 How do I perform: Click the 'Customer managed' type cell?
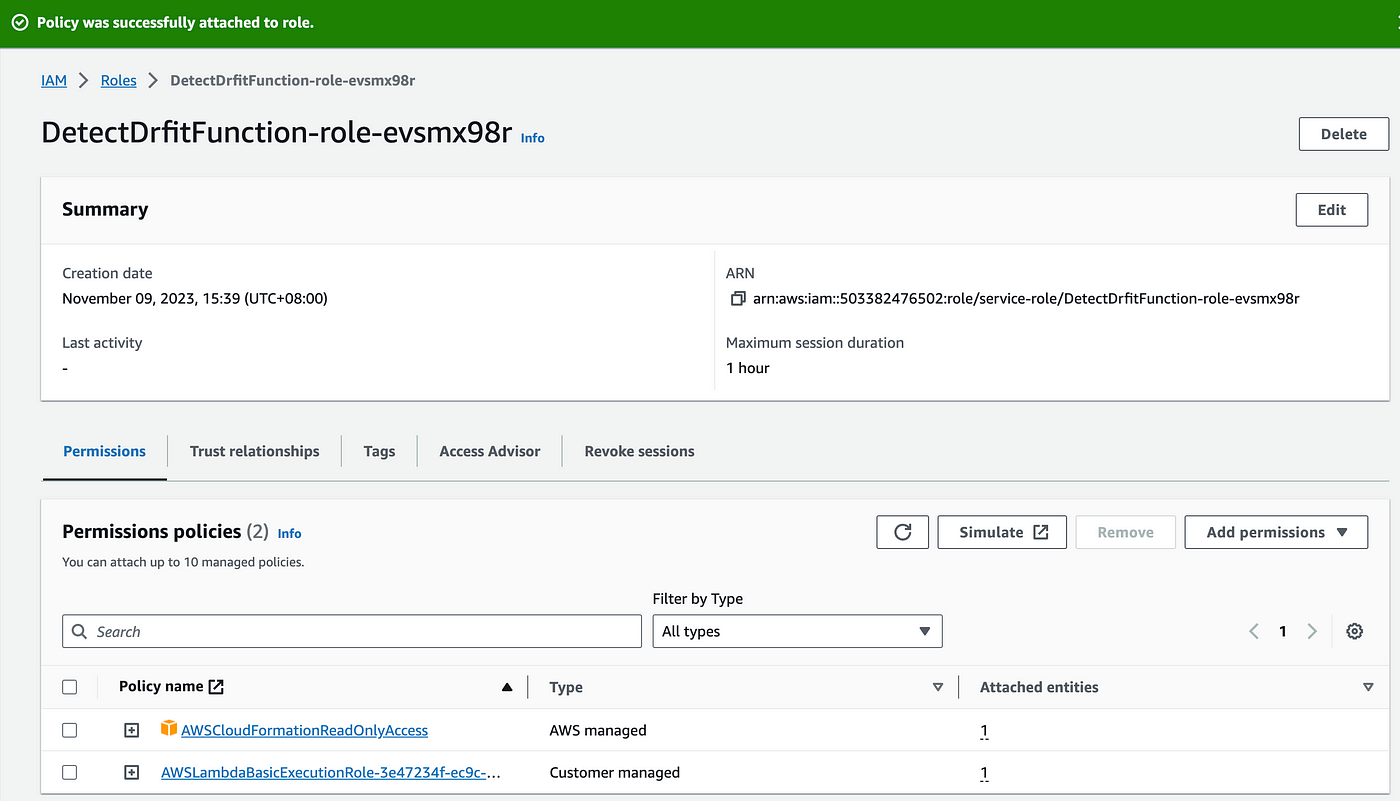pyautogui.click(x=615, y=772)
